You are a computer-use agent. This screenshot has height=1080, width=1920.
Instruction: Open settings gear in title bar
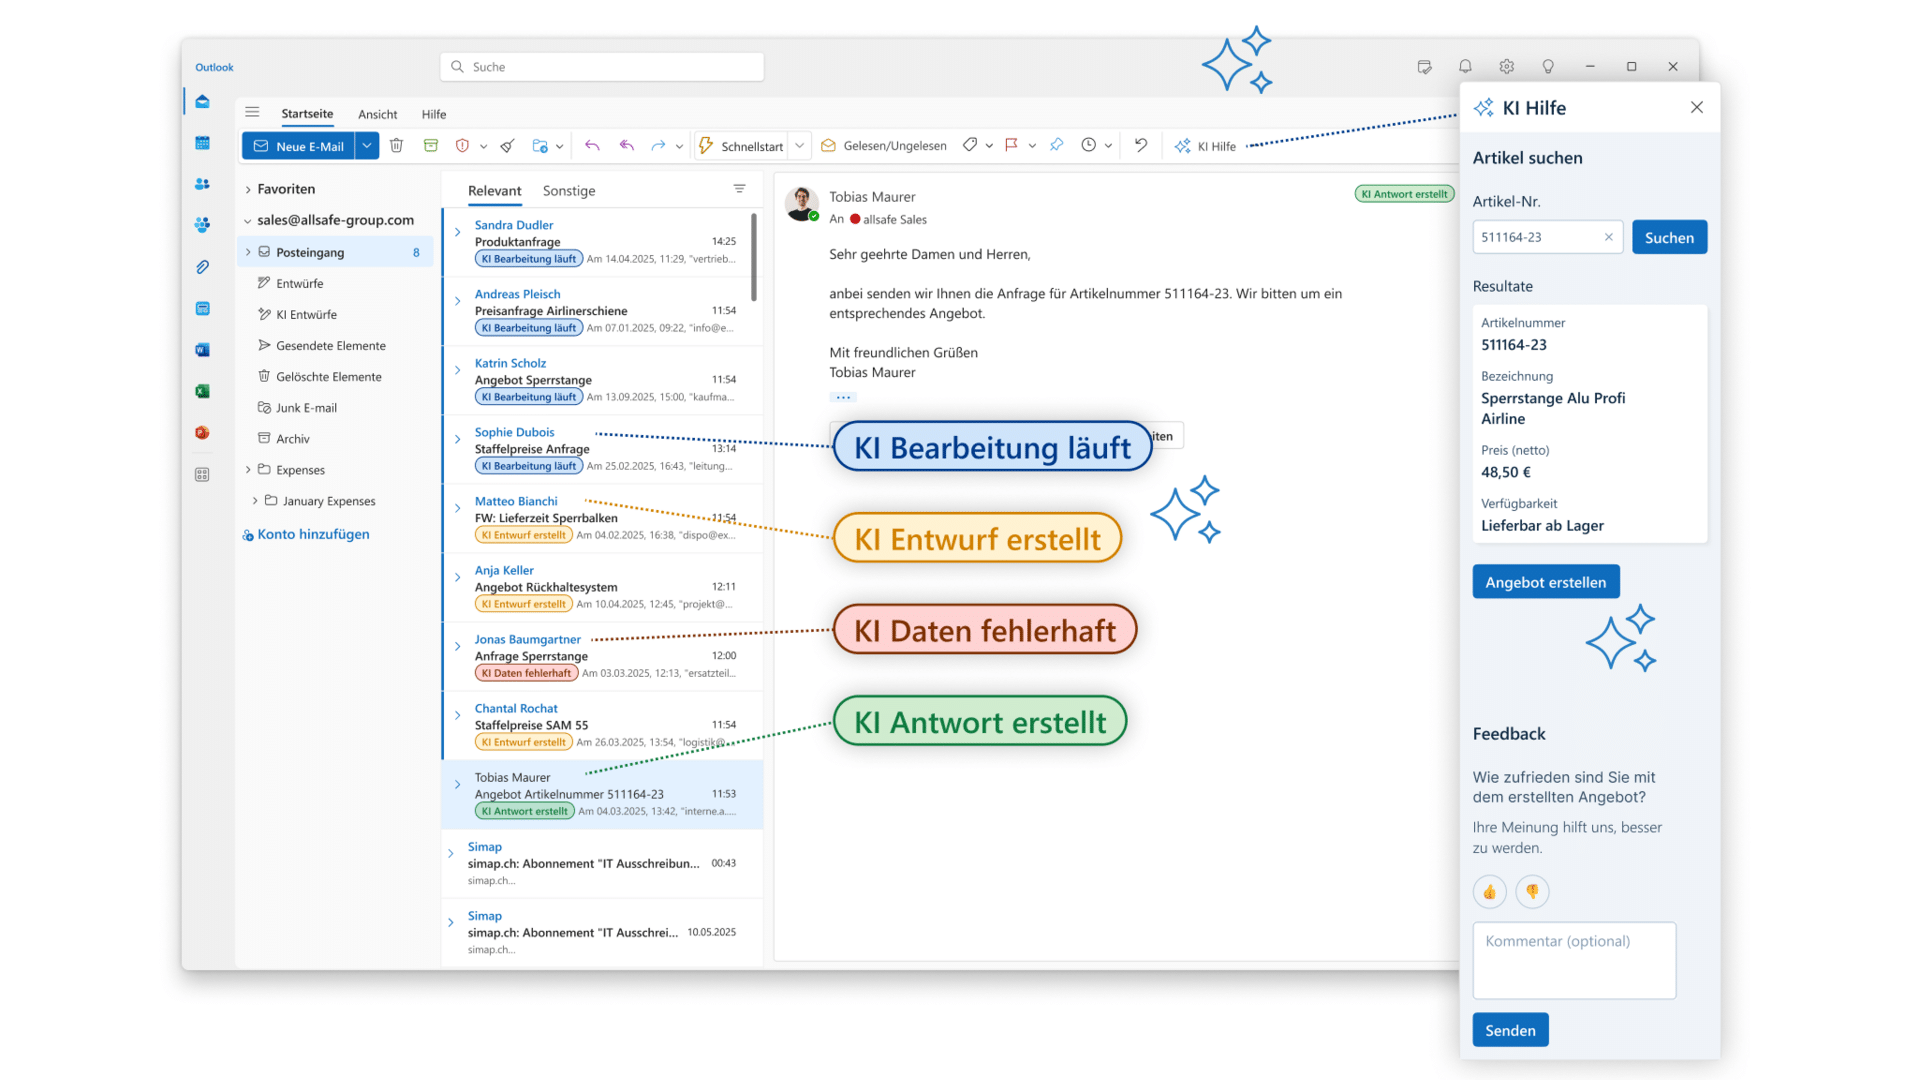(1506, 67)
